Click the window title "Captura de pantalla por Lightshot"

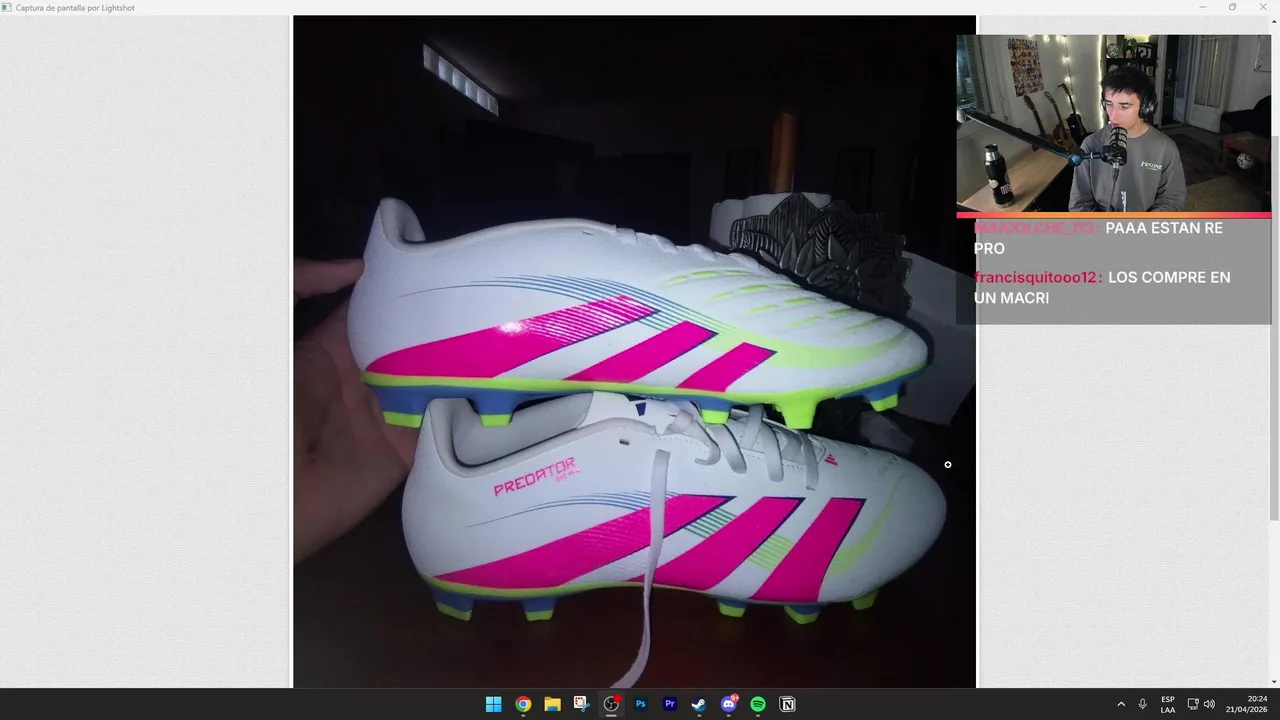(75, 7)
